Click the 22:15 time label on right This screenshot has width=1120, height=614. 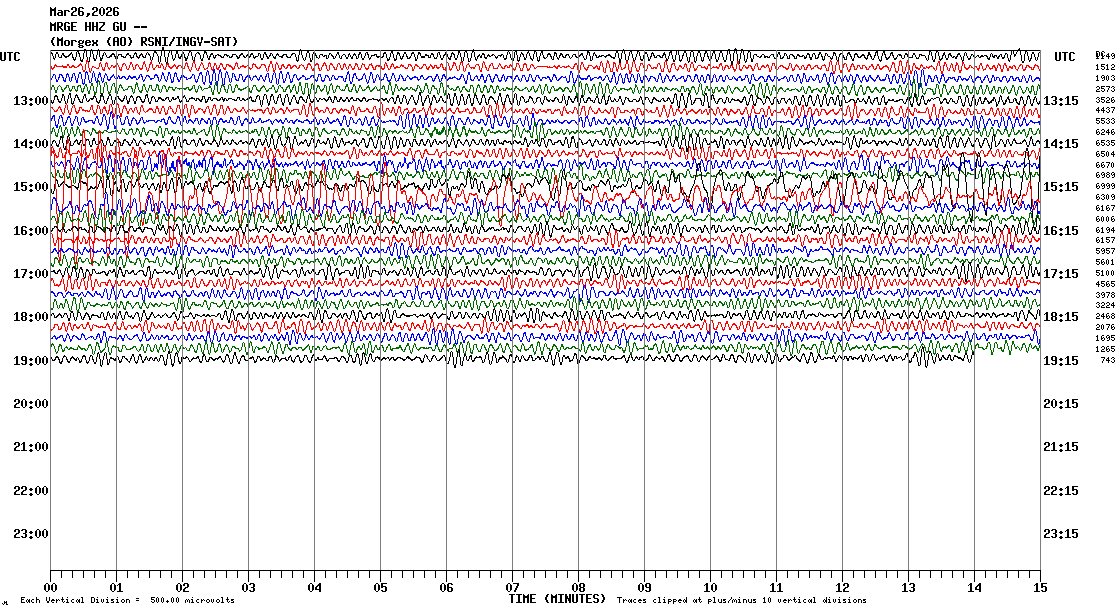(x=1060, y=490)
